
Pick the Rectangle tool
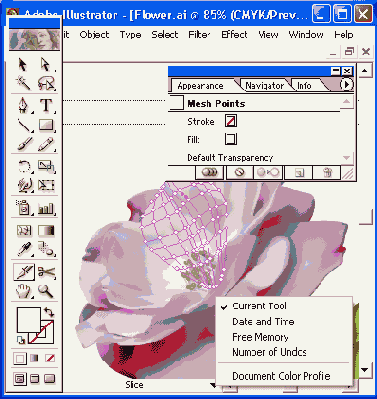pyautogui.click(x=46, y=125)
